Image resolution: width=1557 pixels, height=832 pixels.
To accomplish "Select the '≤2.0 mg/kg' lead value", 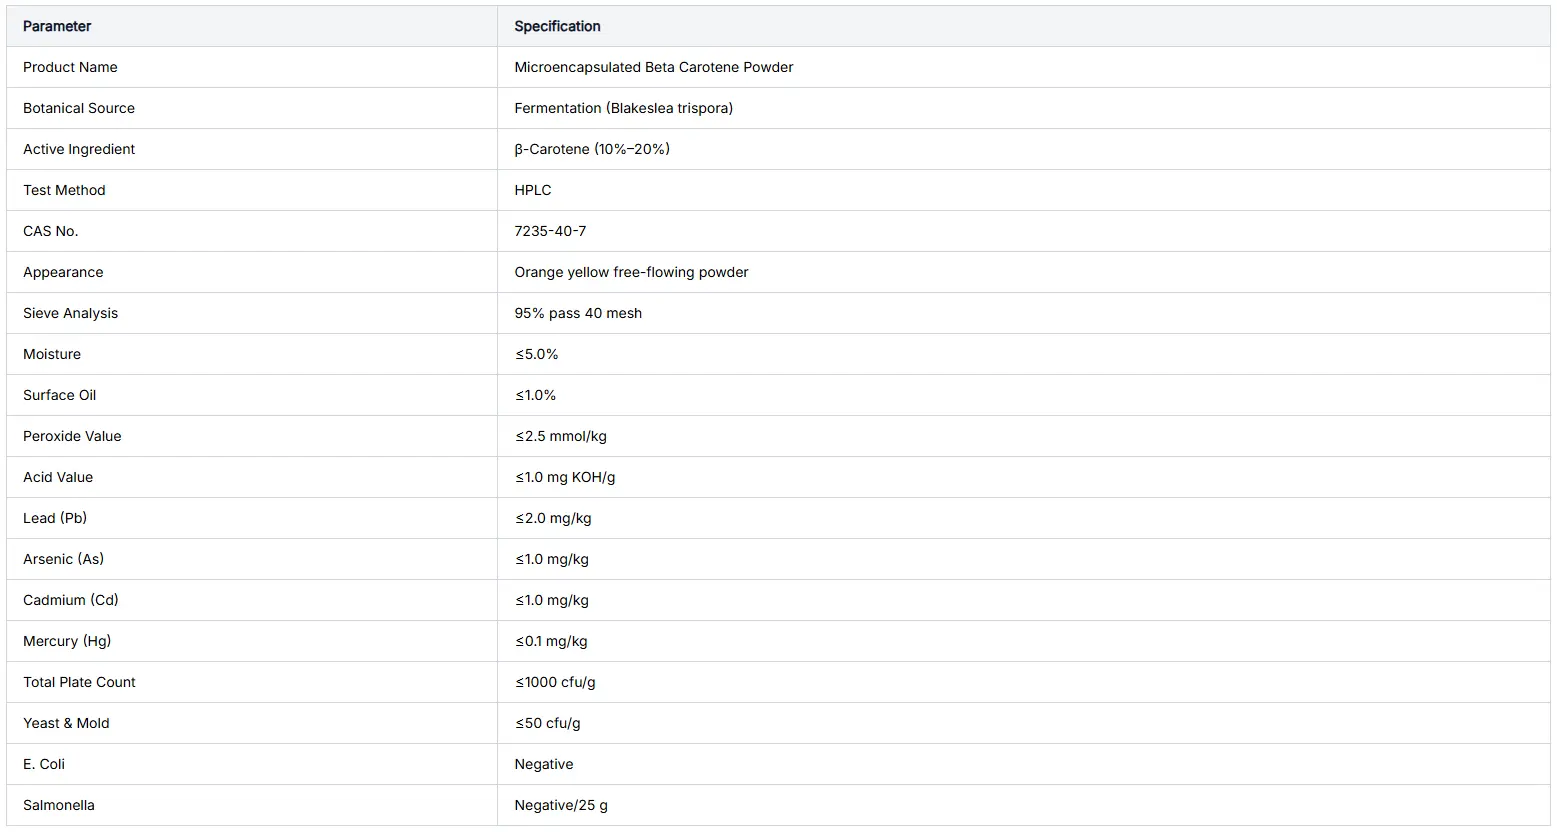I will click(553, 518).
